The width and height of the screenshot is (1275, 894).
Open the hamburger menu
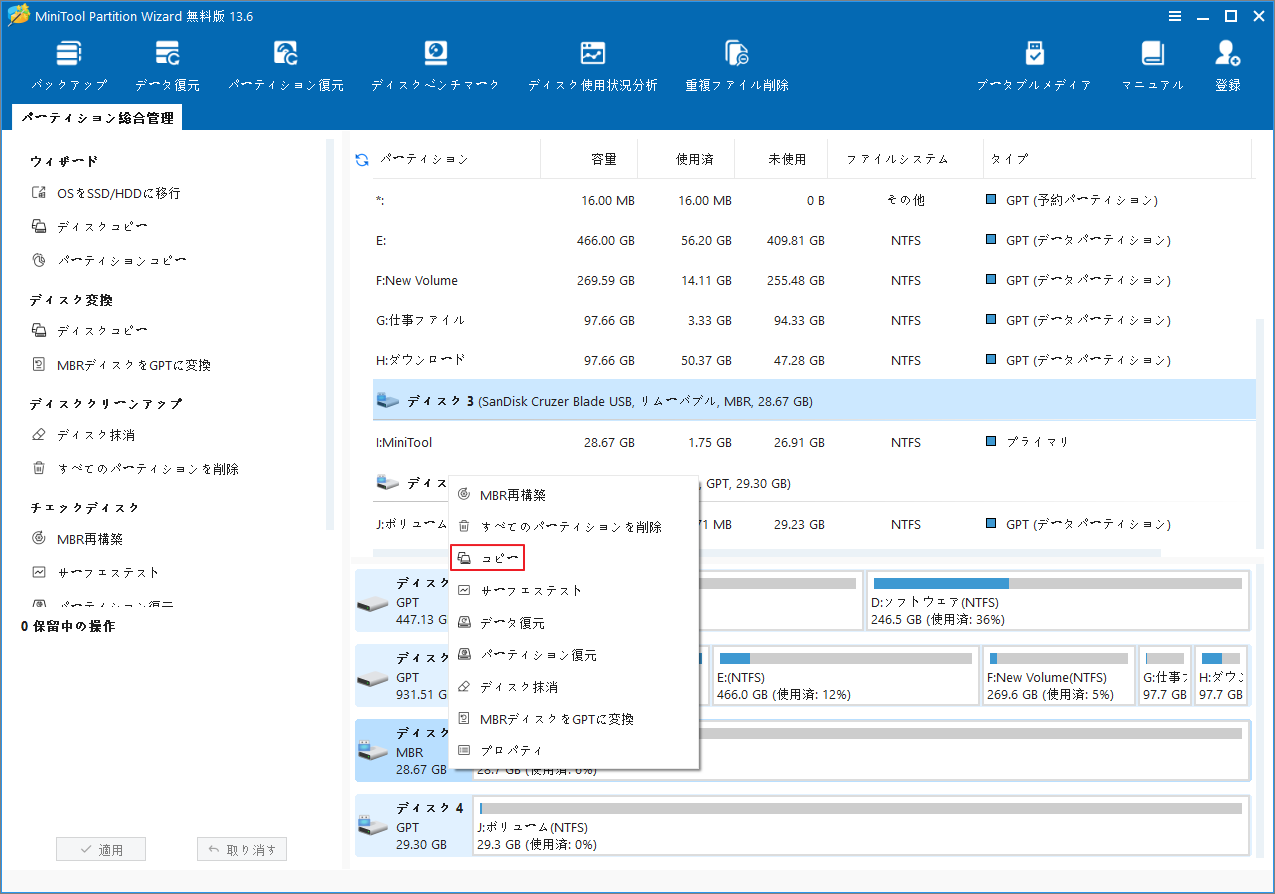click(x=1173, y=15)
